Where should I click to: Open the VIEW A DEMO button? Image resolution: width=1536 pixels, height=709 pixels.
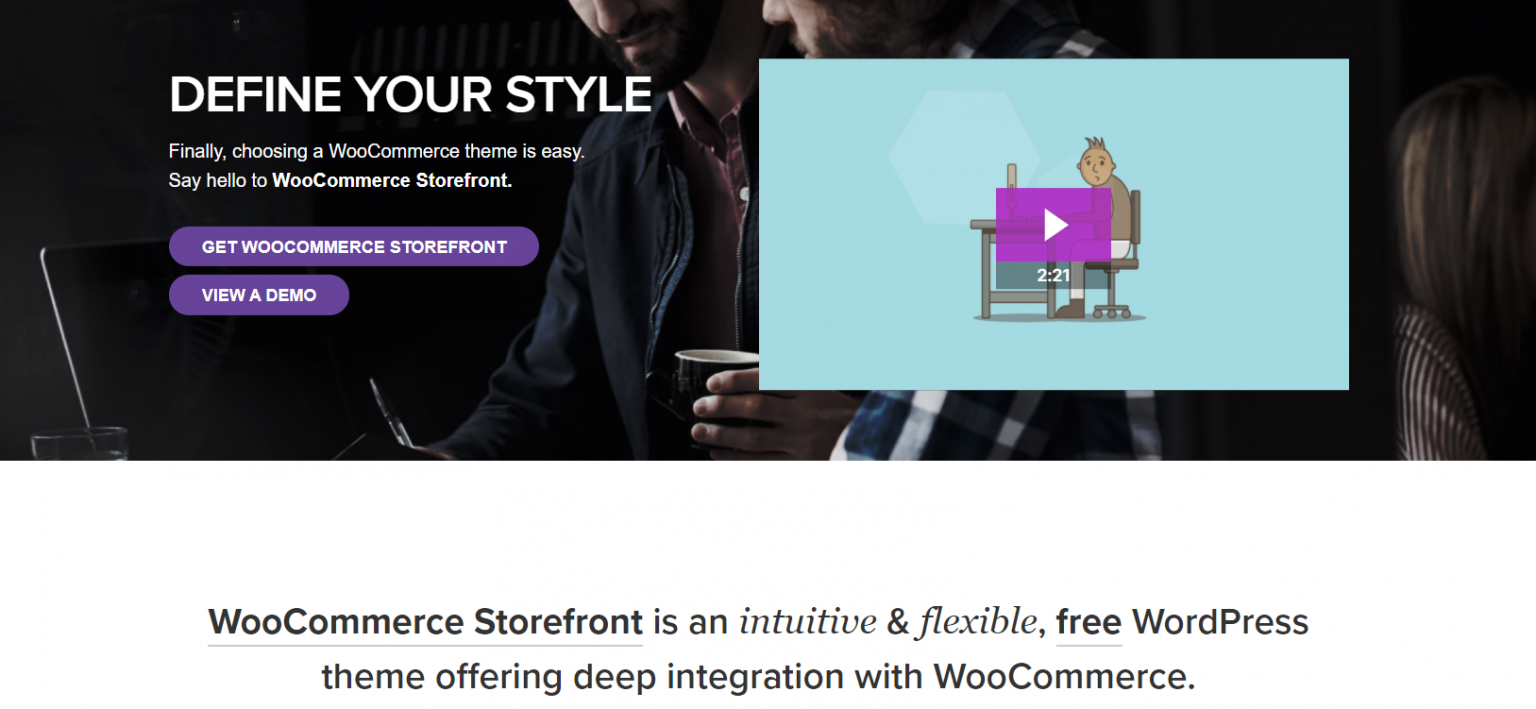pyautogui.click(x=259, y=295)
